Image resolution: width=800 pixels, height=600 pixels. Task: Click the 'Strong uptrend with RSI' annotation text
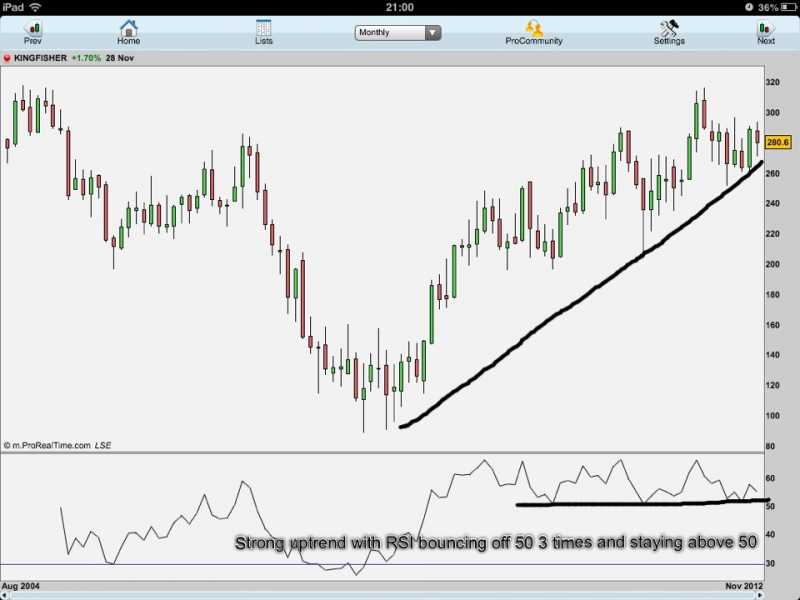[x=496, y=544]
